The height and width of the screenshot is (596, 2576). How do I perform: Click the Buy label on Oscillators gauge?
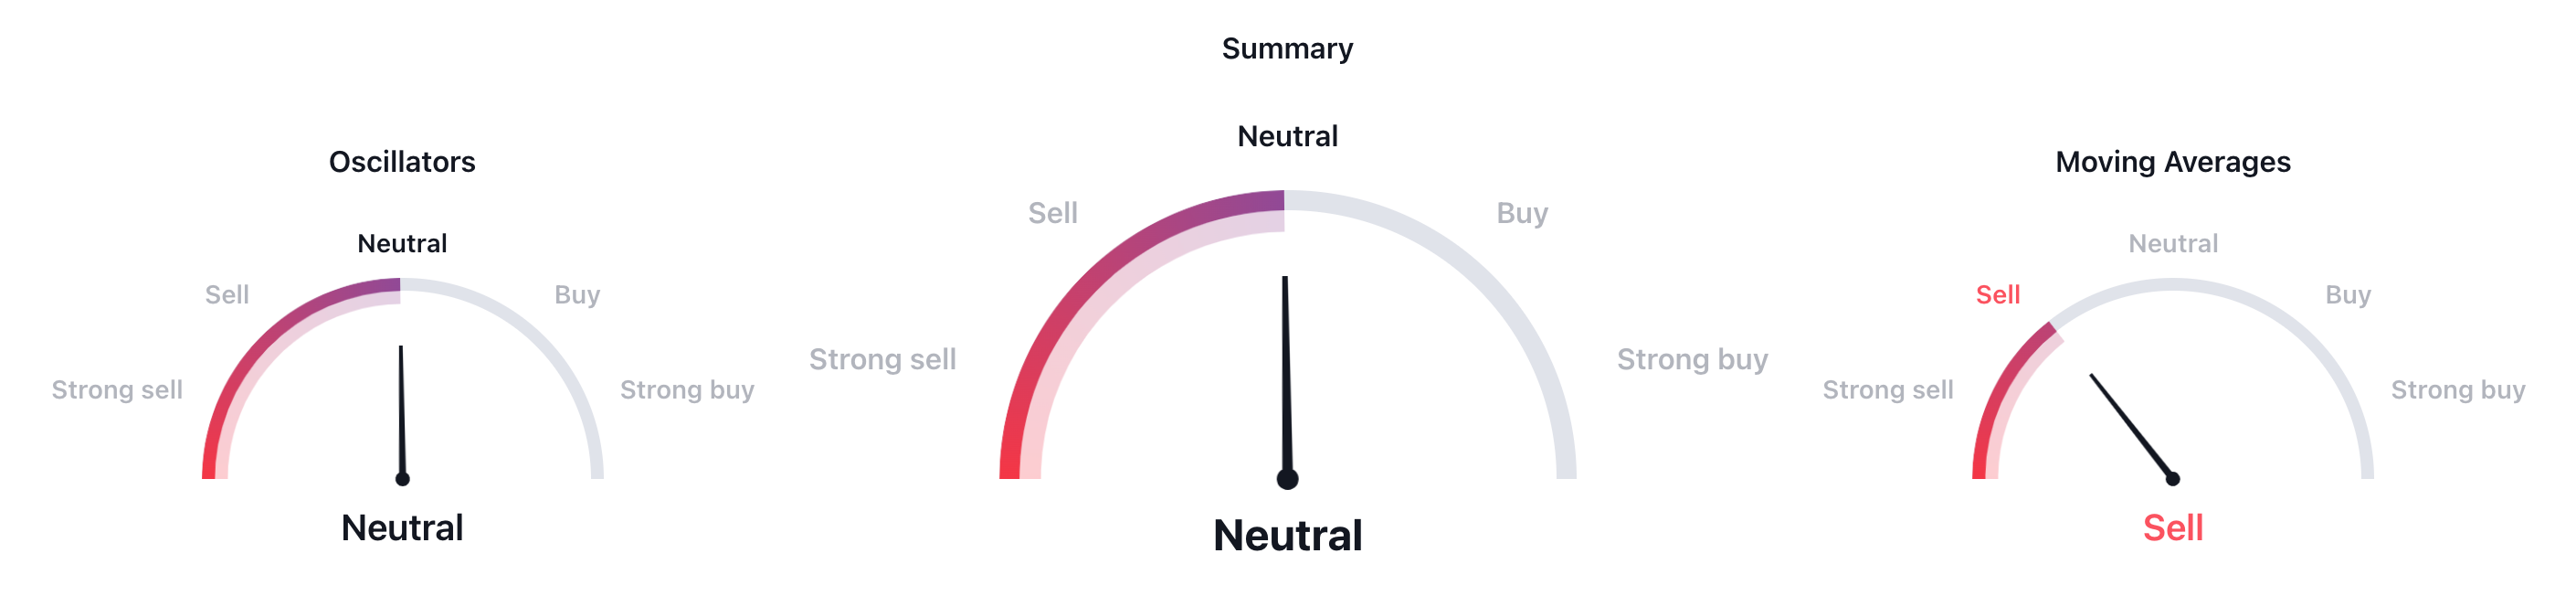[577, 295]
